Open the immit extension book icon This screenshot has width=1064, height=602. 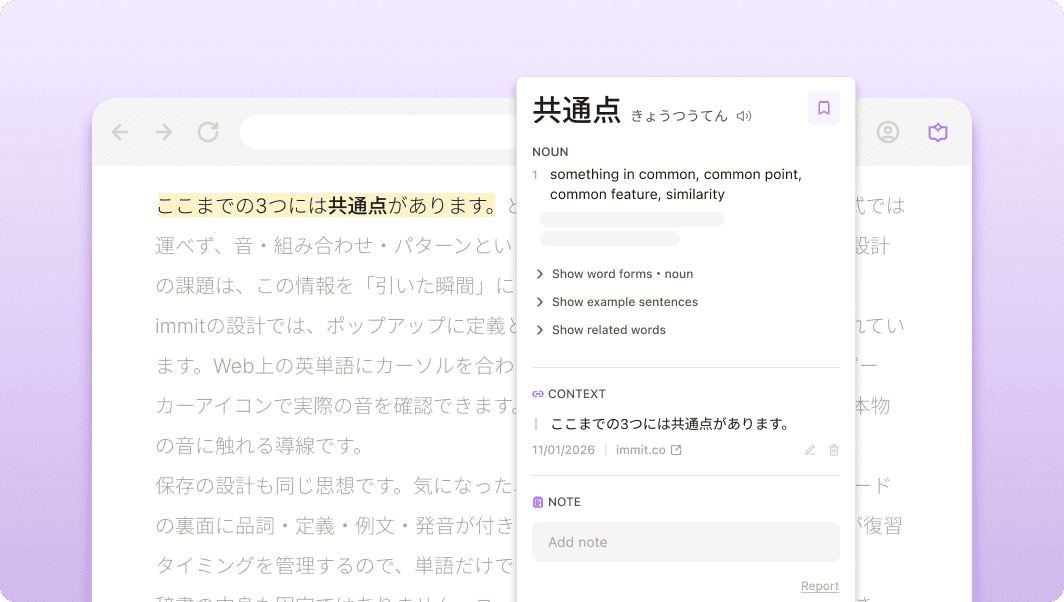(x=938, y=132)
